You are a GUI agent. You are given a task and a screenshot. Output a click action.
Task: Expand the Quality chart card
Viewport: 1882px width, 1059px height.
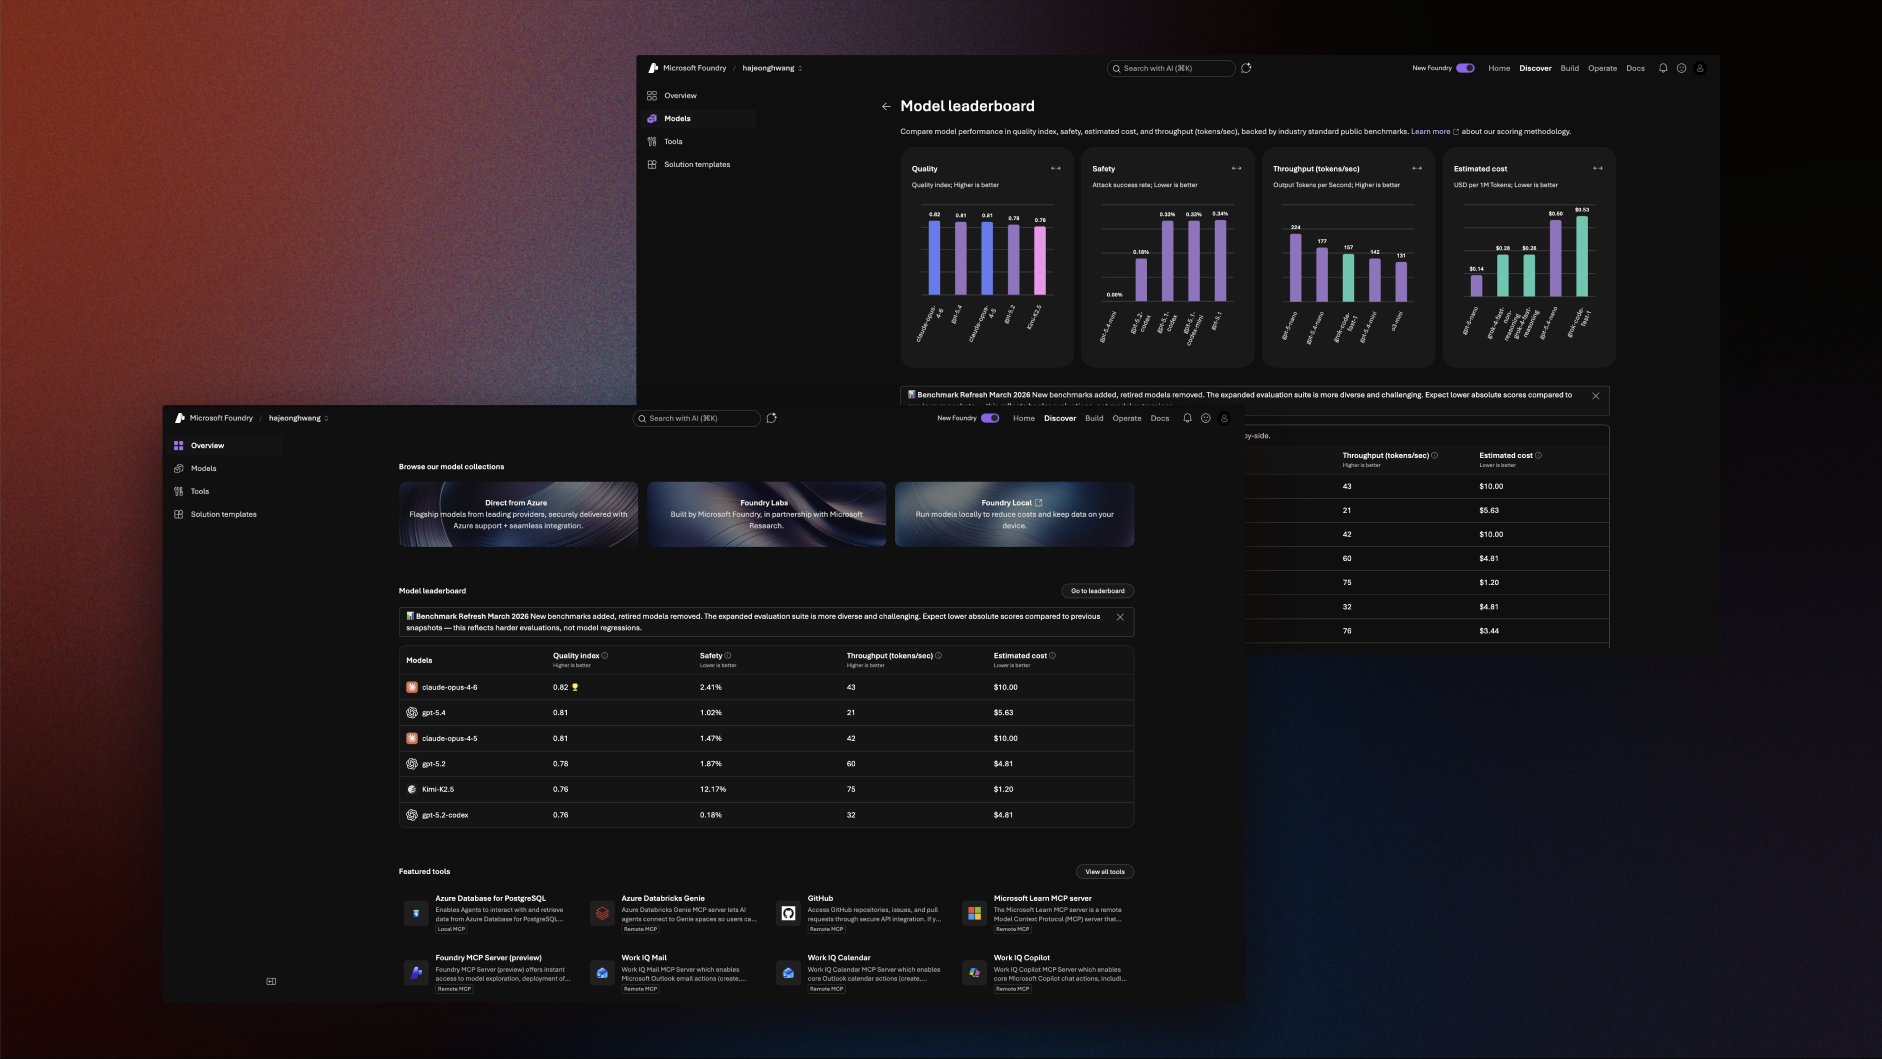(1056, 168)
